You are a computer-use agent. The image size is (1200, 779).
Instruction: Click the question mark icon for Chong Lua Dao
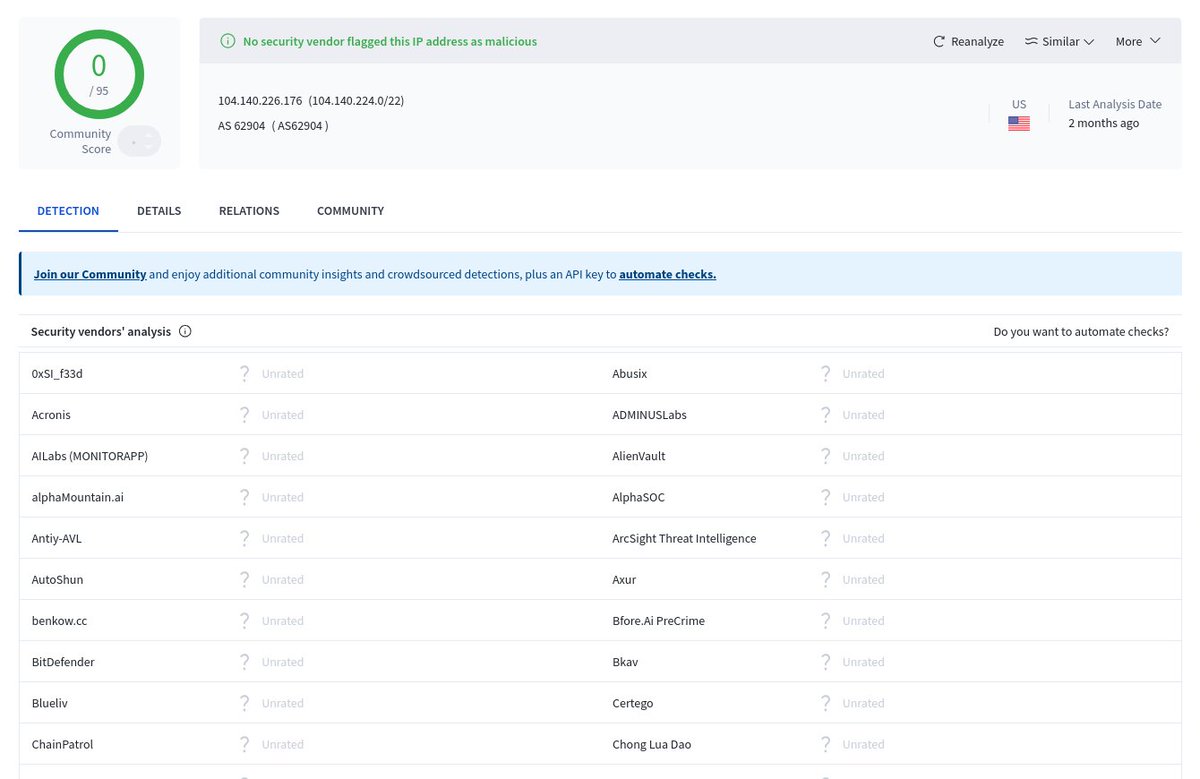(825, 744)
